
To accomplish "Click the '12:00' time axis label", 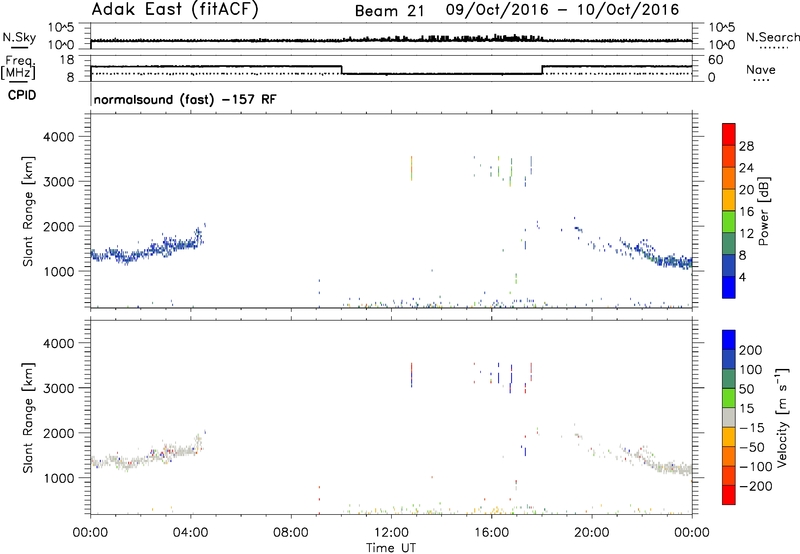I will pyautogui.click(x=391, y=533).
